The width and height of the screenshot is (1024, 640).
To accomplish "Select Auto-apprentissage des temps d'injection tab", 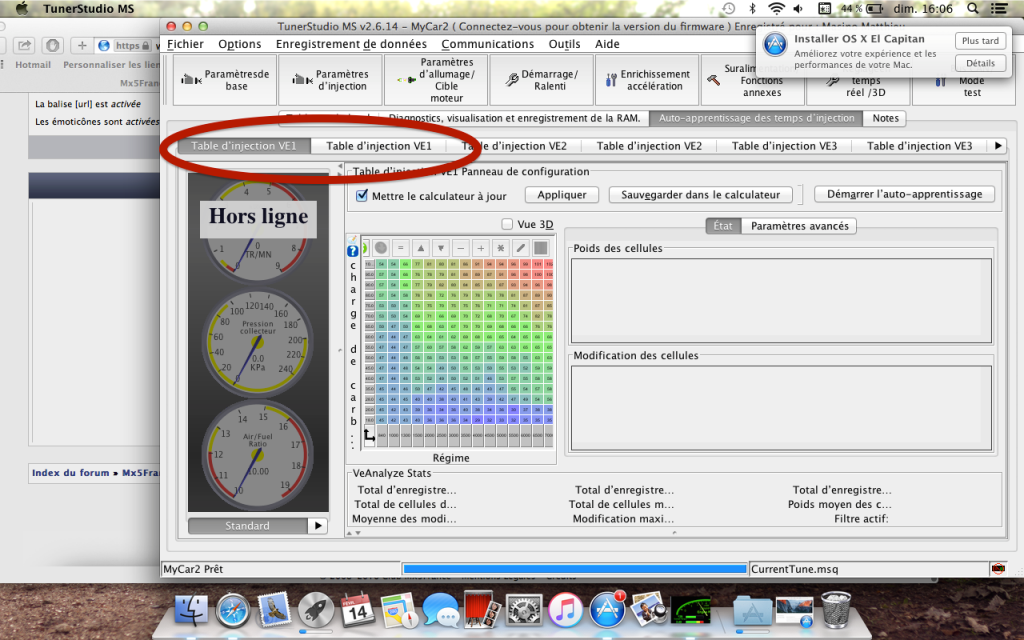I will (x=756, y=118).
